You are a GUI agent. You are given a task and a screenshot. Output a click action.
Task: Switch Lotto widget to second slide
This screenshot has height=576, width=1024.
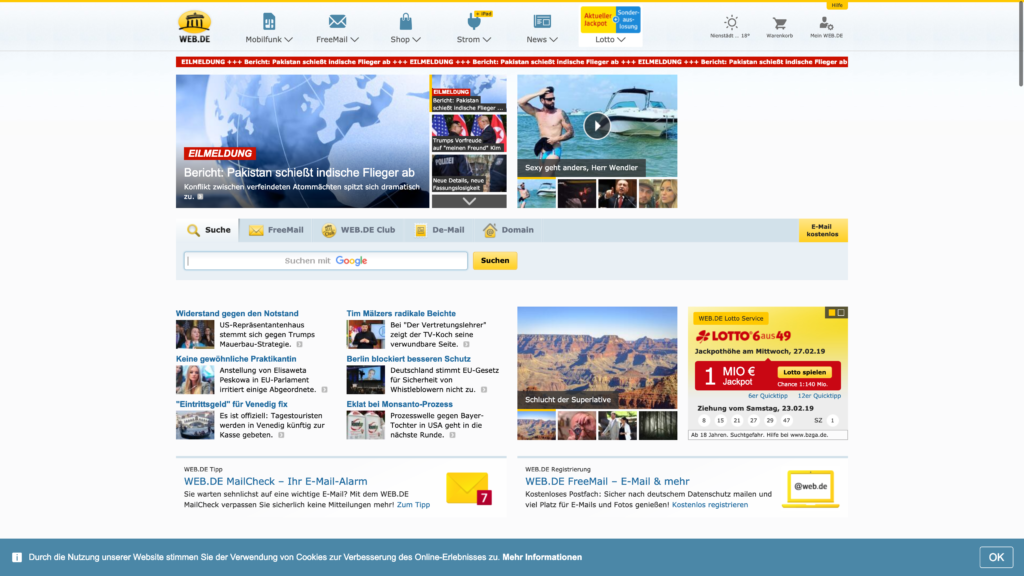pos(841,313)
